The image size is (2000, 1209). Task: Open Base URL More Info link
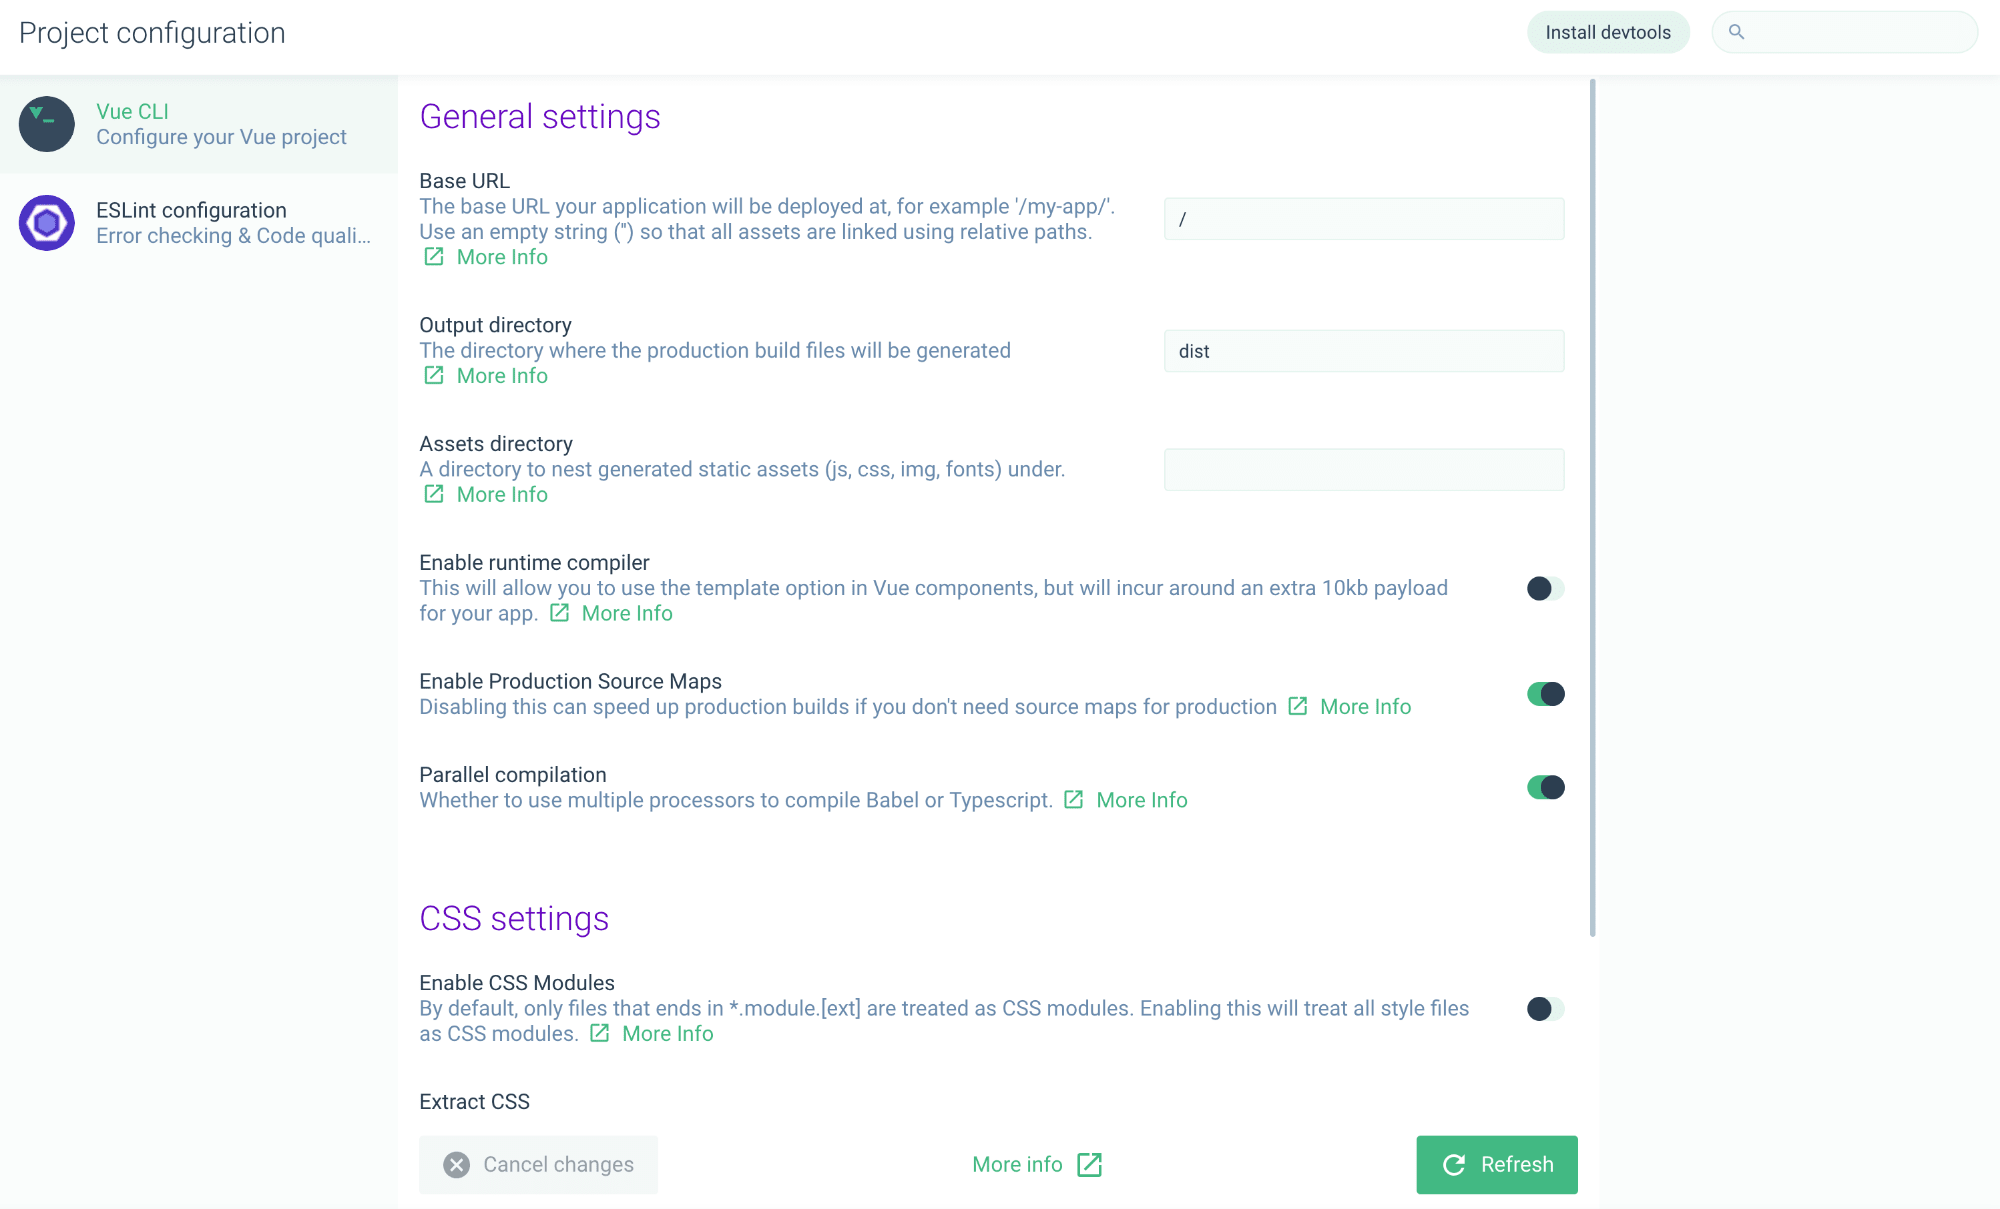coord(502,257)
